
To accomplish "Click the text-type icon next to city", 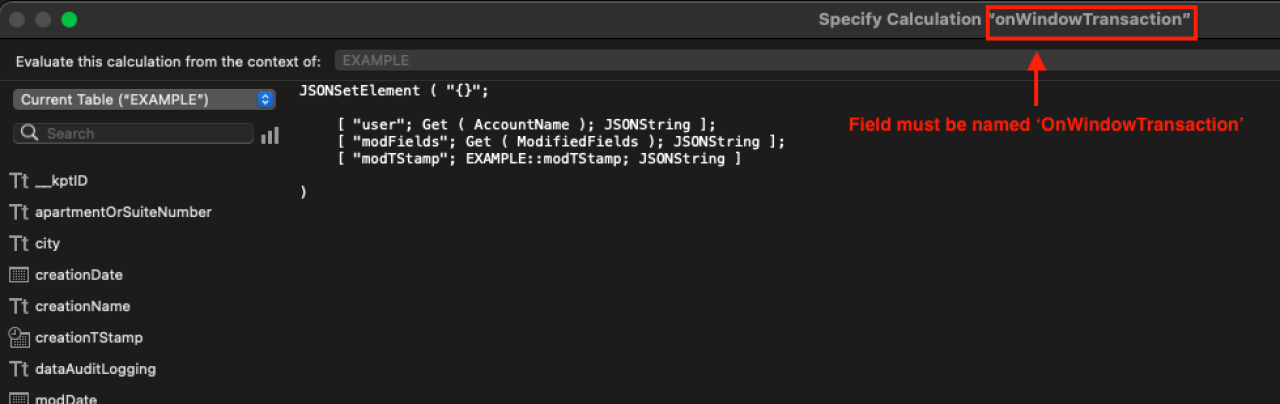I will coord(19,243).
